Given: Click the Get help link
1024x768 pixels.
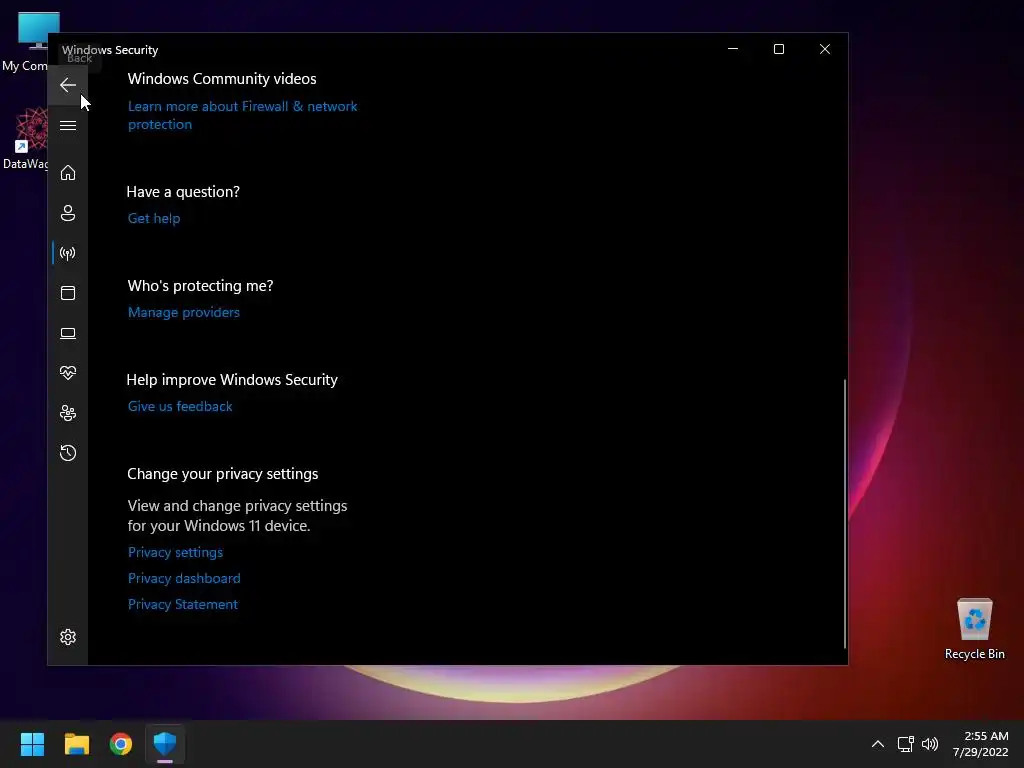Looking at the screenshot, I should (153, 218).
